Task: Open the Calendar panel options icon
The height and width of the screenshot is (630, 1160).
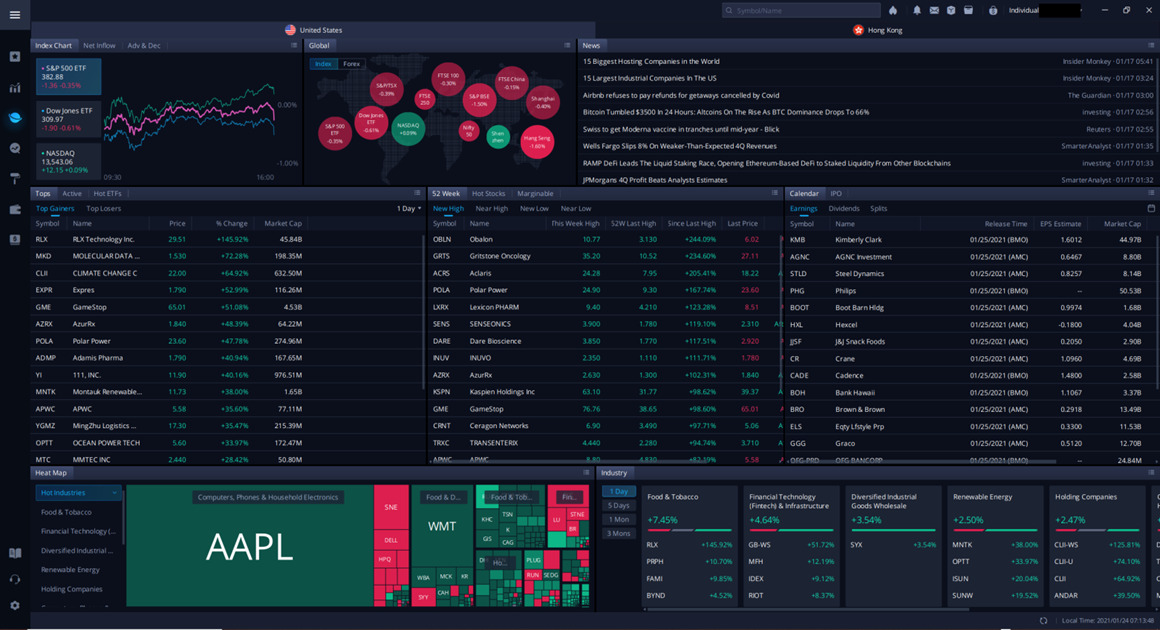Action: [1151, 193]
